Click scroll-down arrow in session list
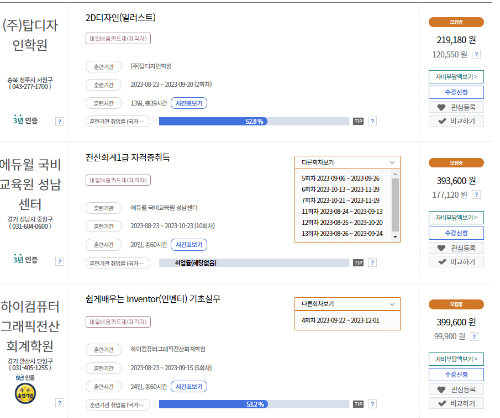This screenshot has width=500, height=418. click(395, 237)
